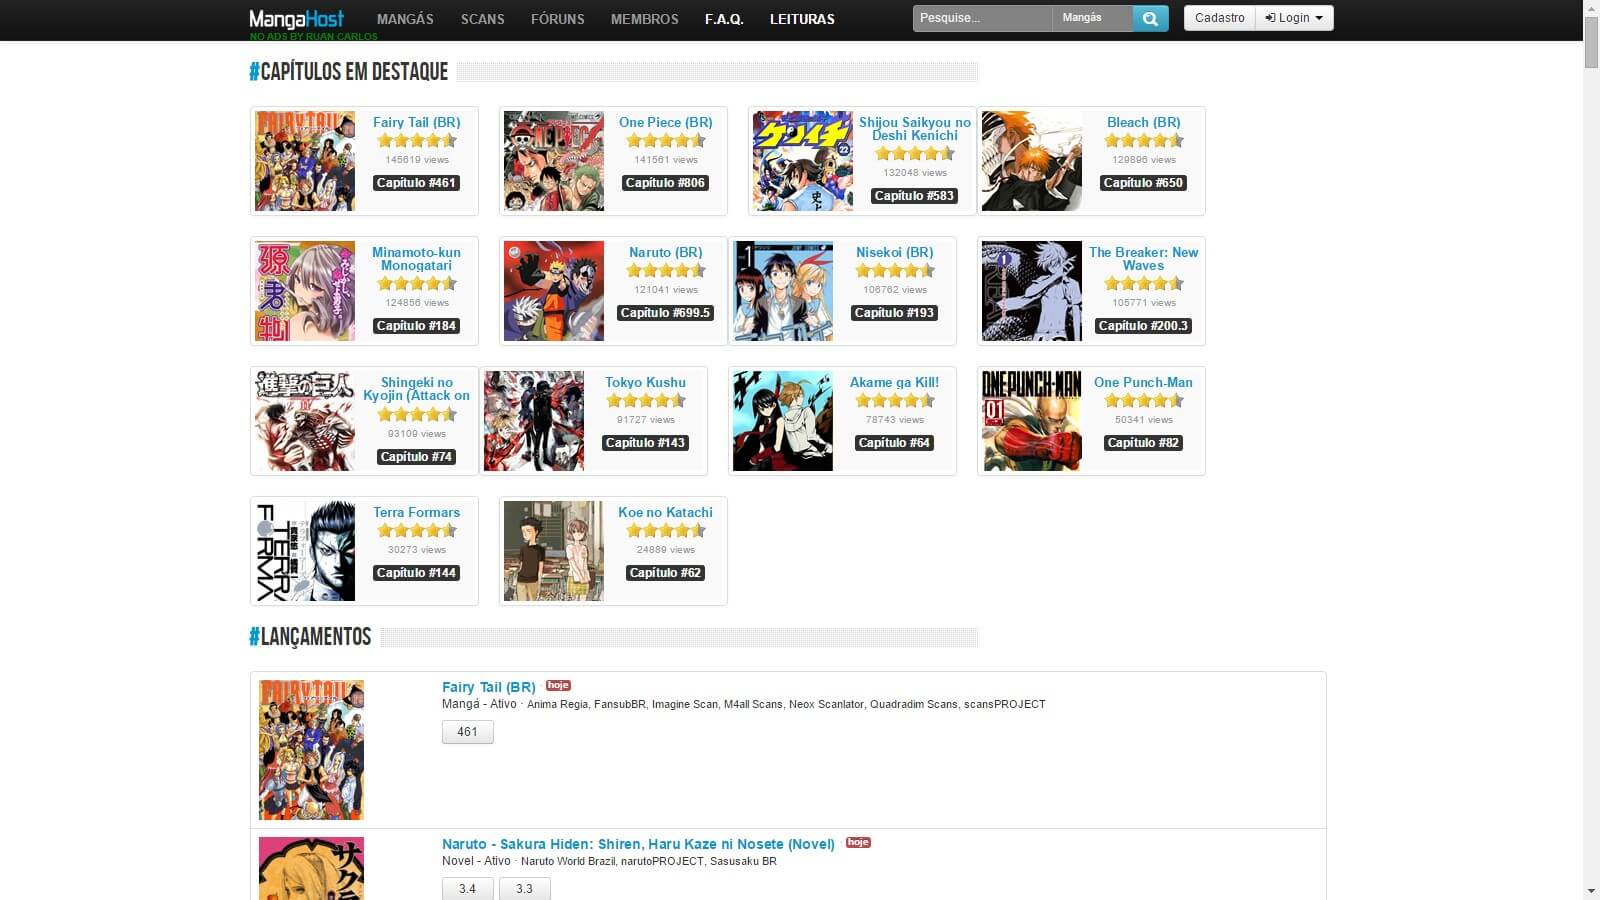Read Nisekoi Capítulo #193
This screenshot has height=900, width=1600.
(x=894, y=313)
